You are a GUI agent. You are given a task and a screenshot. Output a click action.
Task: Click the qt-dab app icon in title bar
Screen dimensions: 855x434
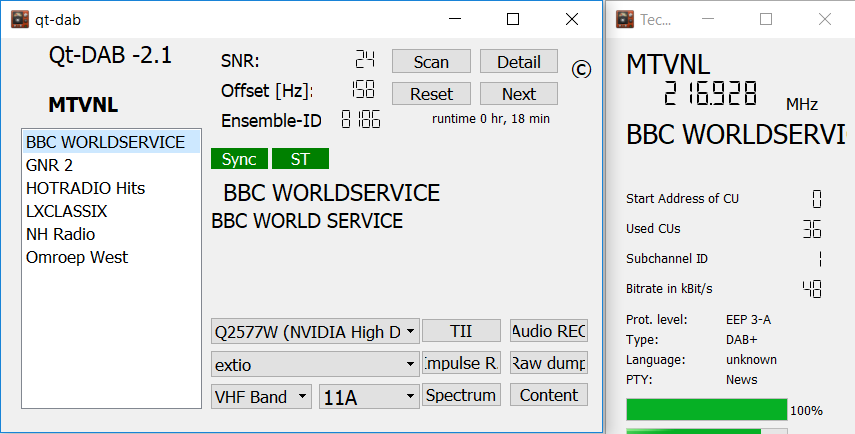click(x=20, y=19)
